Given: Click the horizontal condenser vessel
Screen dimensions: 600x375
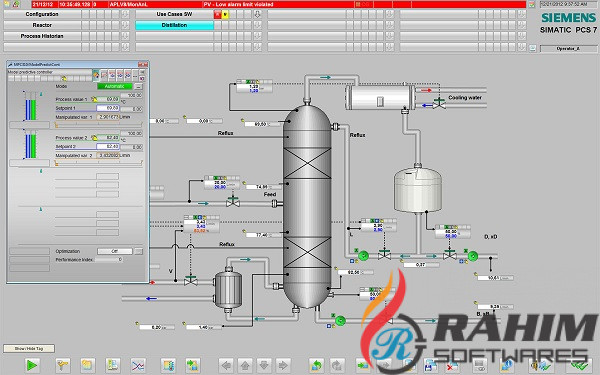Looking at the screenshot, I should pos(380,98).
